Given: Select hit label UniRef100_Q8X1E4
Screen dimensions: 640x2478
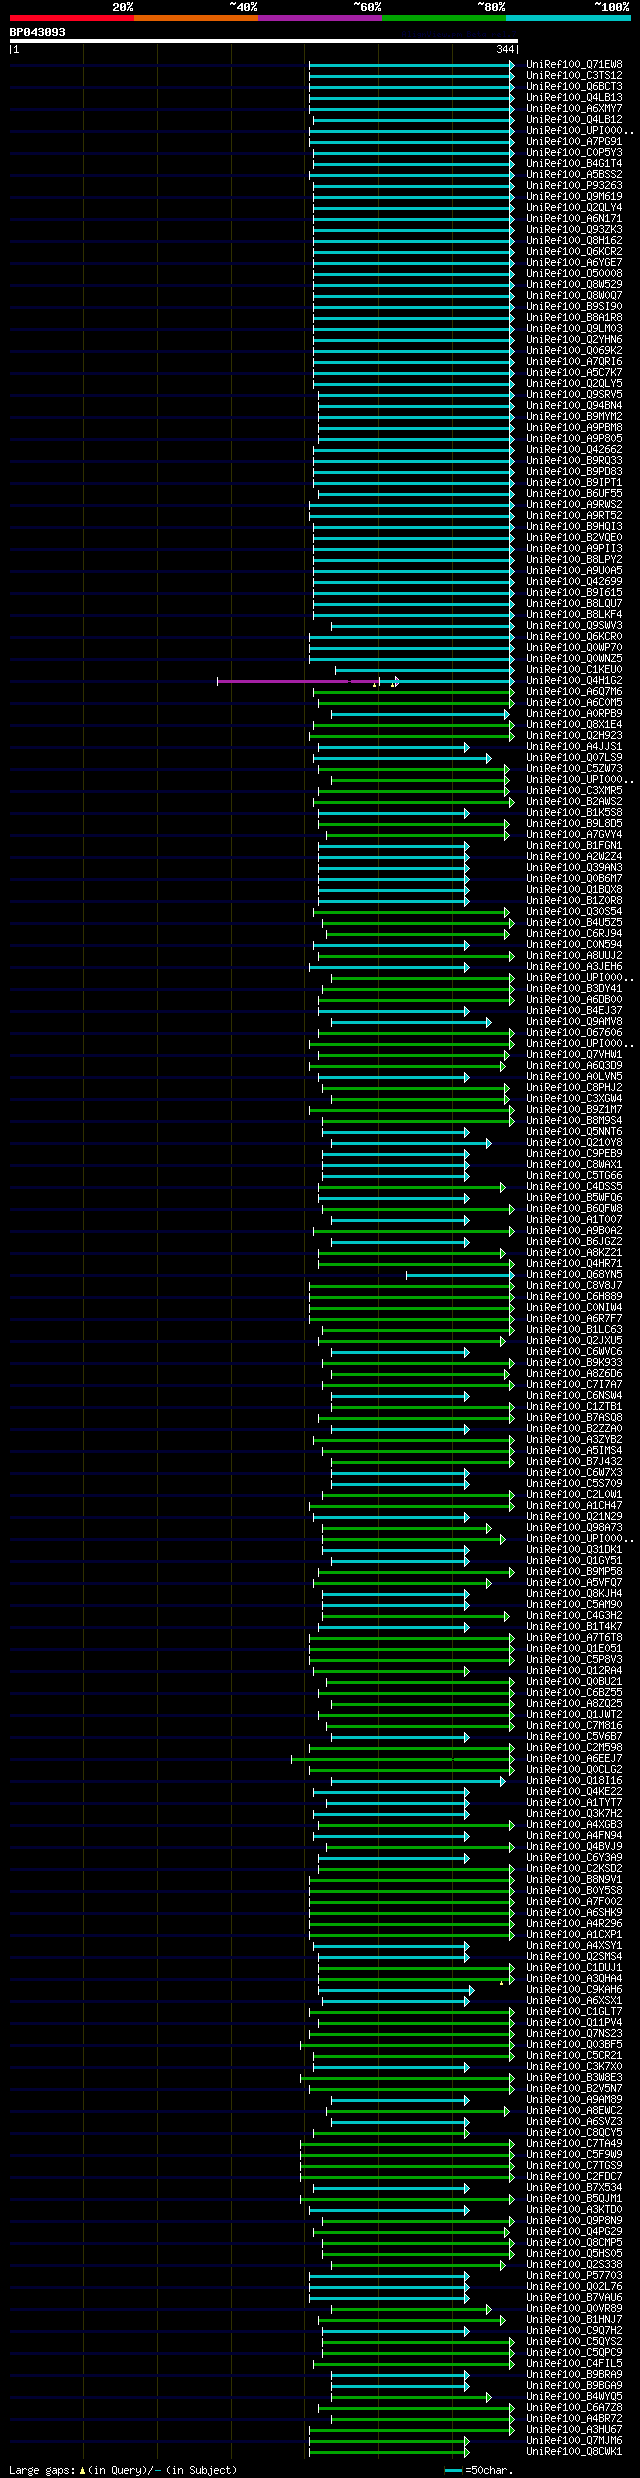Looking at the screenshot, I should (x=574, y=725).
